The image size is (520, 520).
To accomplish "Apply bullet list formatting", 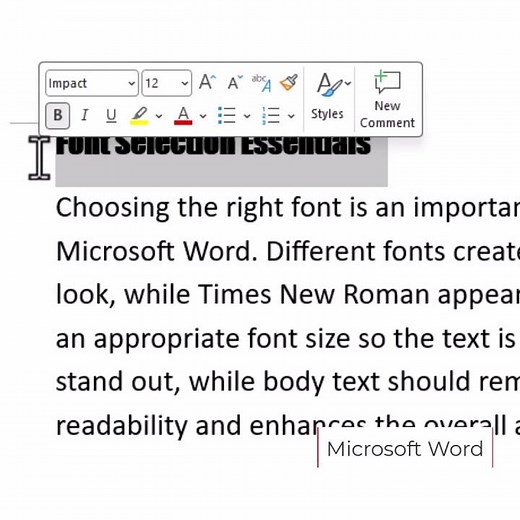I will point(227,116).
